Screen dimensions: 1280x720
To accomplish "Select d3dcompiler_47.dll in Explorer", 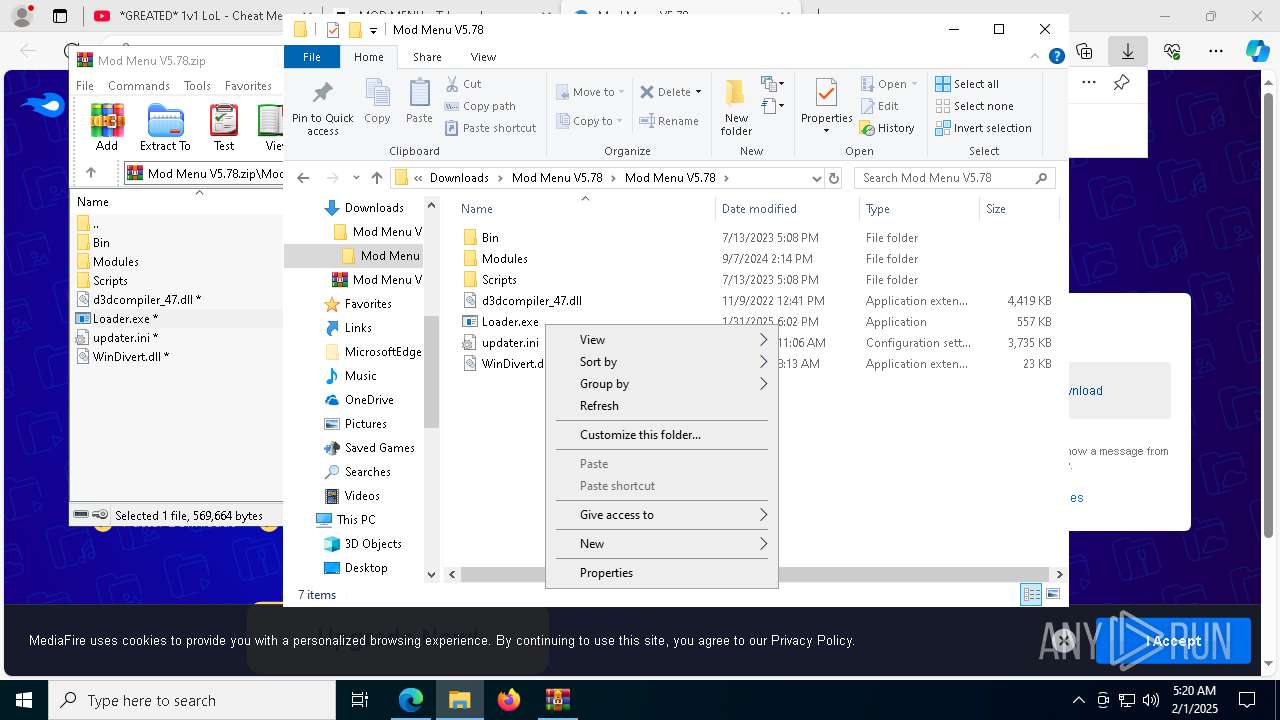I will [531, 301].
